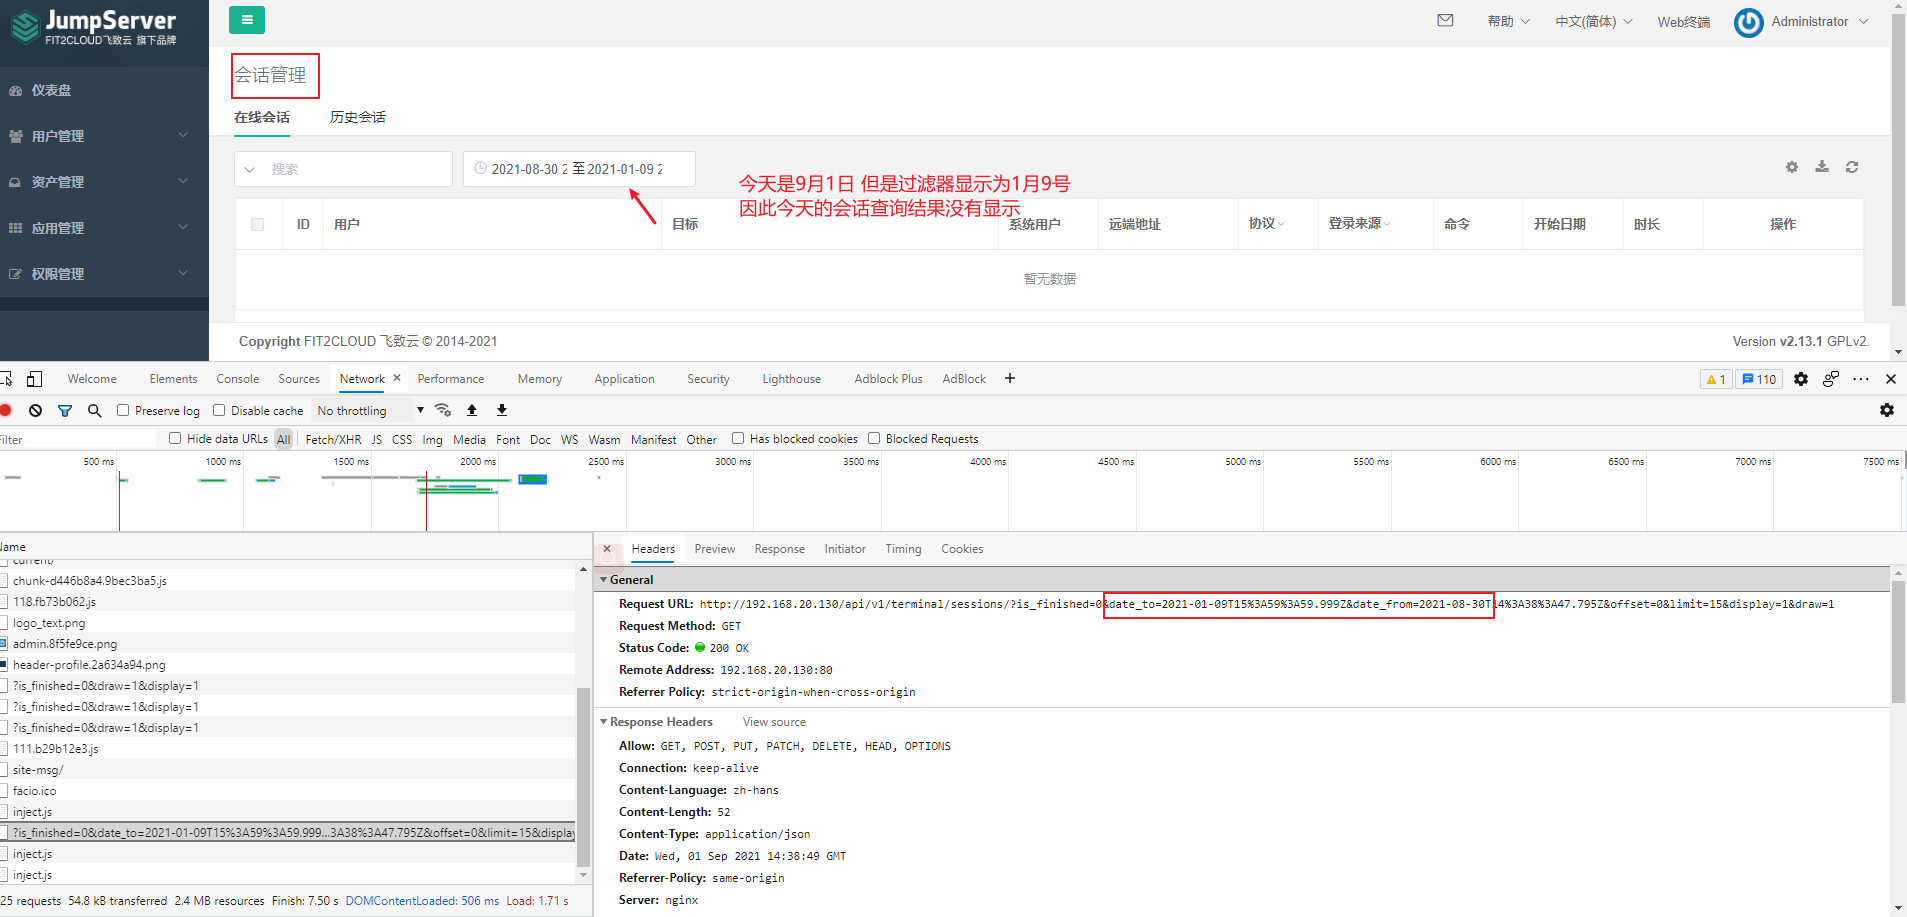
Task: Open the DevTools Console tab
Action: click(x=237, y=378)
